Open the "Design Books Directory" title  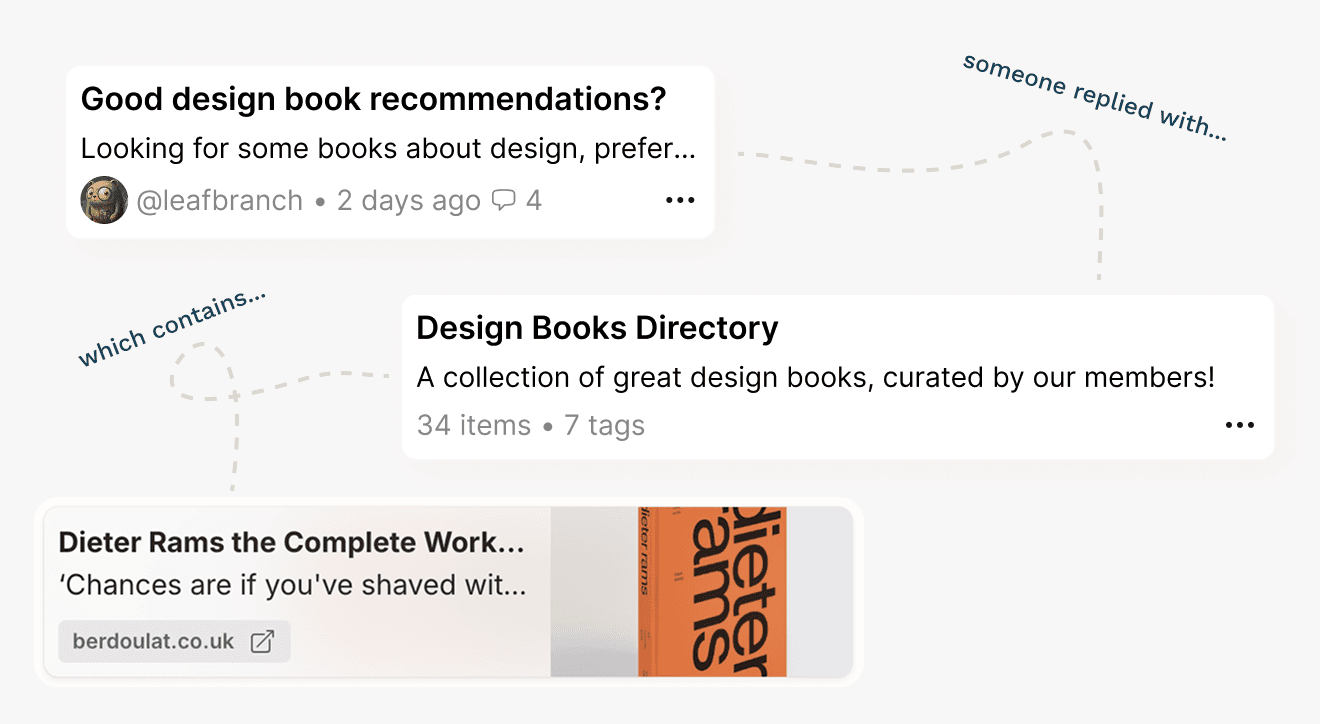click(597, 328)
